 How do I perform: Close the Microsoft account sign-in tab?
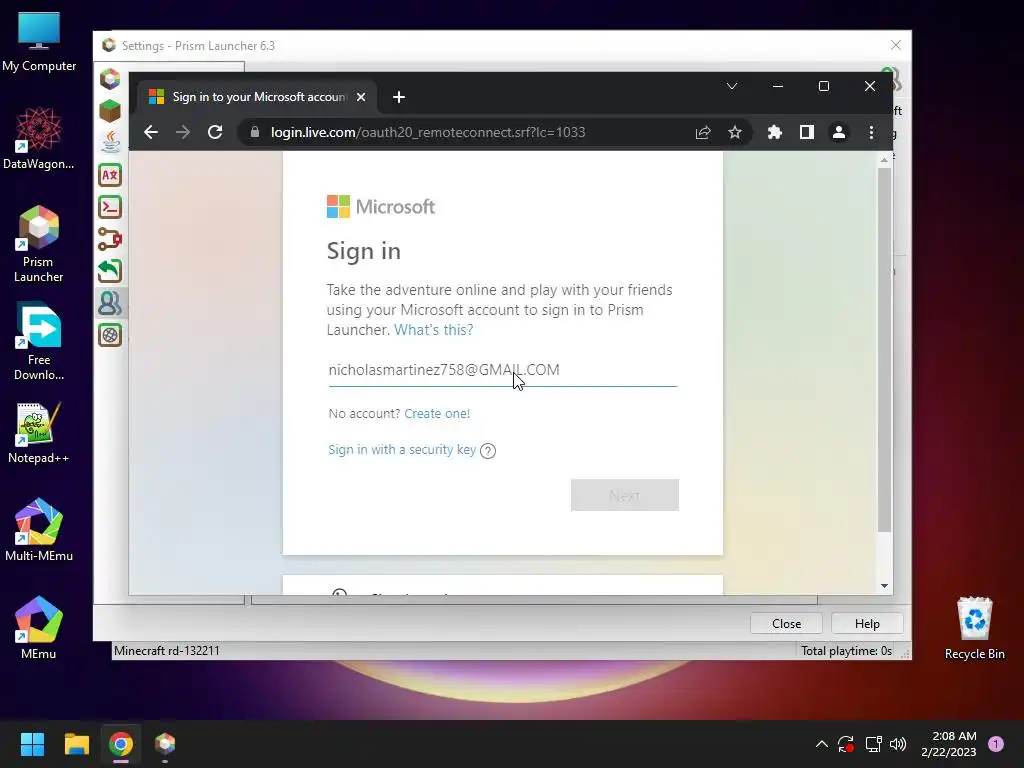(x=361, y=97)
